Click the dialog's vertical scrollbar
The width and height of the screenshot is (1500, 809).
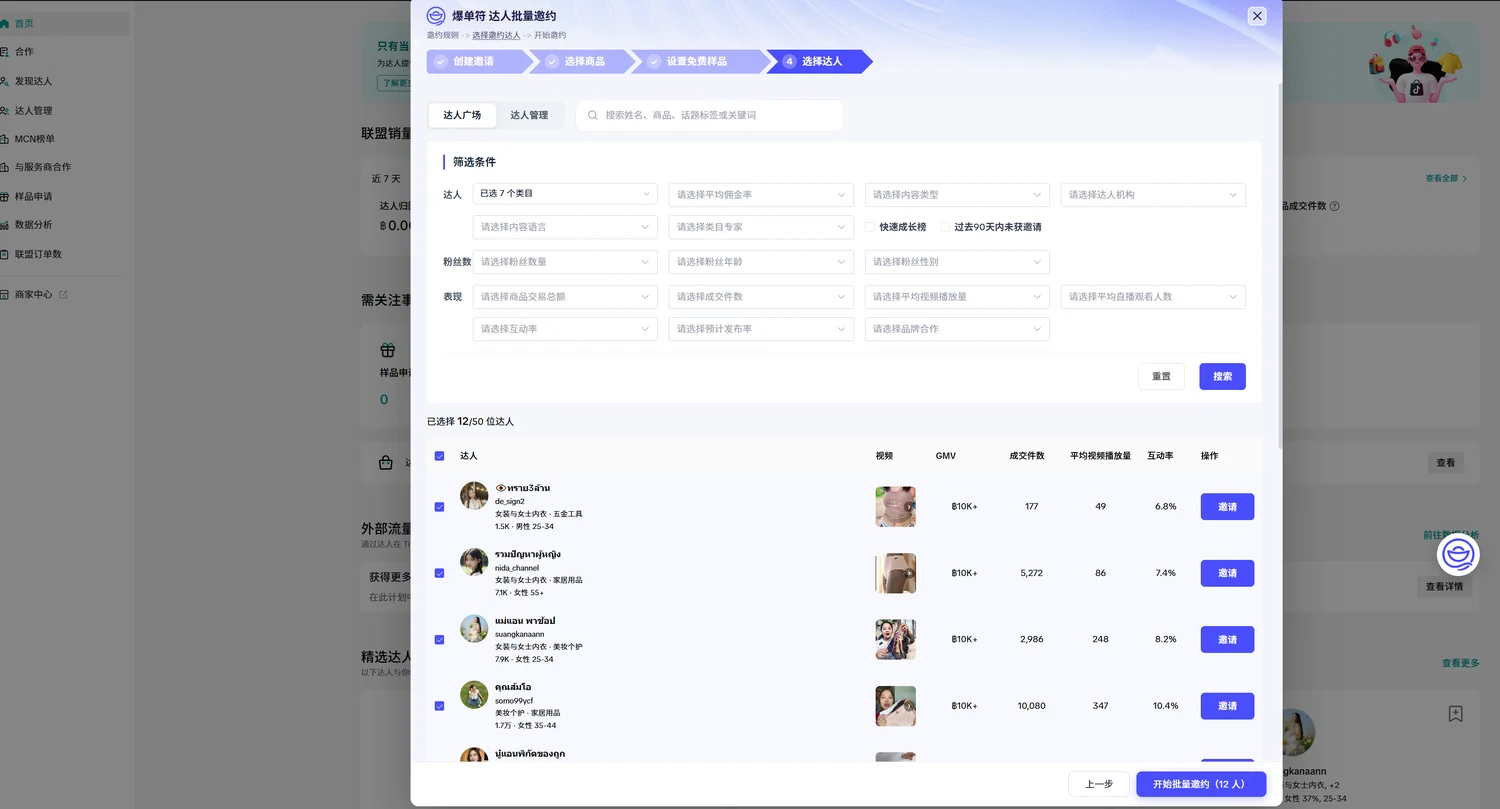coord(1282,265)
